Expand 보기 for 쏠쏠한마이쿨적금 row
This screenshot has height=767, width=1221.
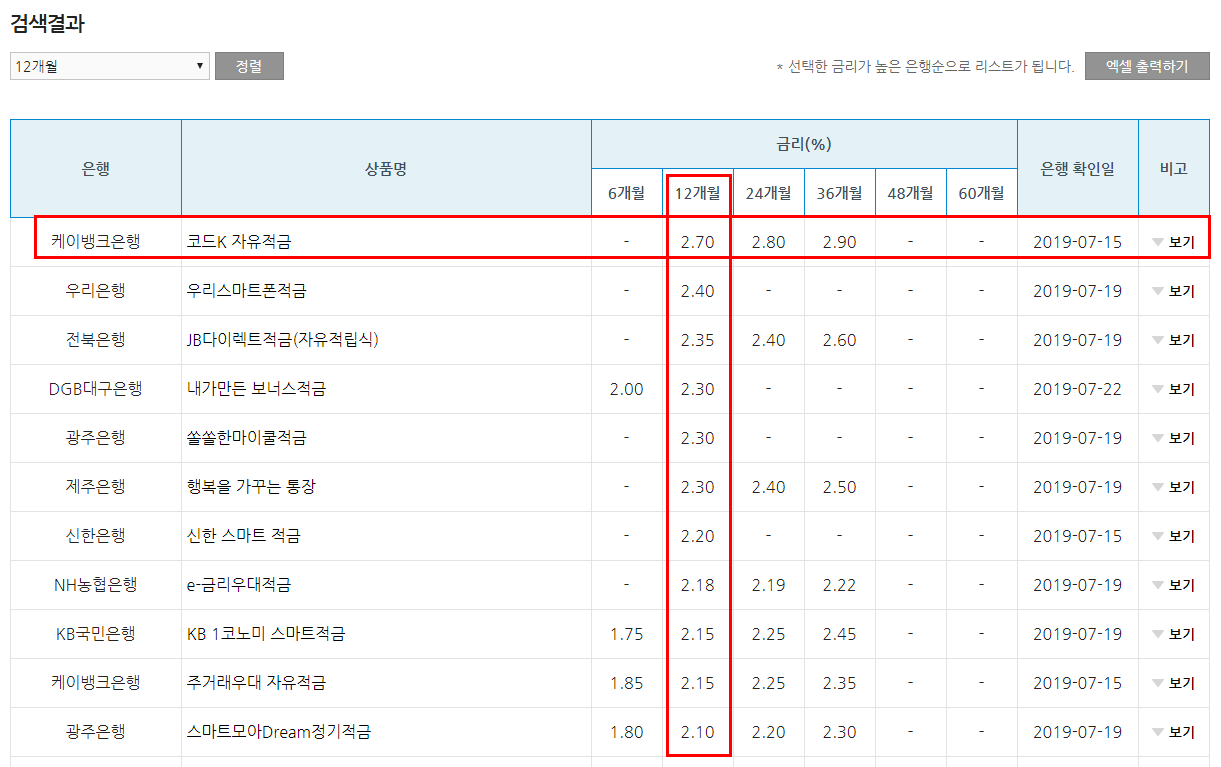[x=1173, y=438]
